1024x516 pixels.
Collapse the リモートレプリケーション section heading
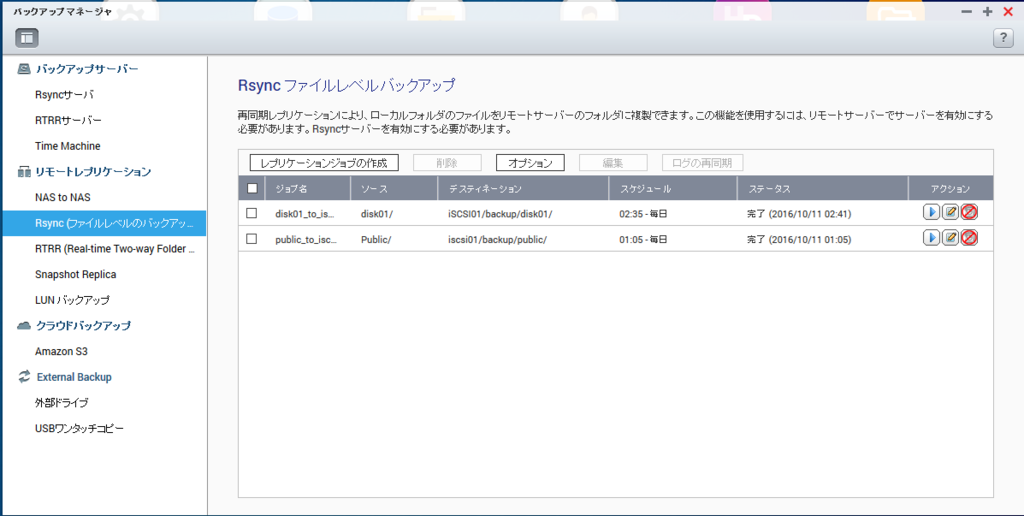click(x=93, y=172)
